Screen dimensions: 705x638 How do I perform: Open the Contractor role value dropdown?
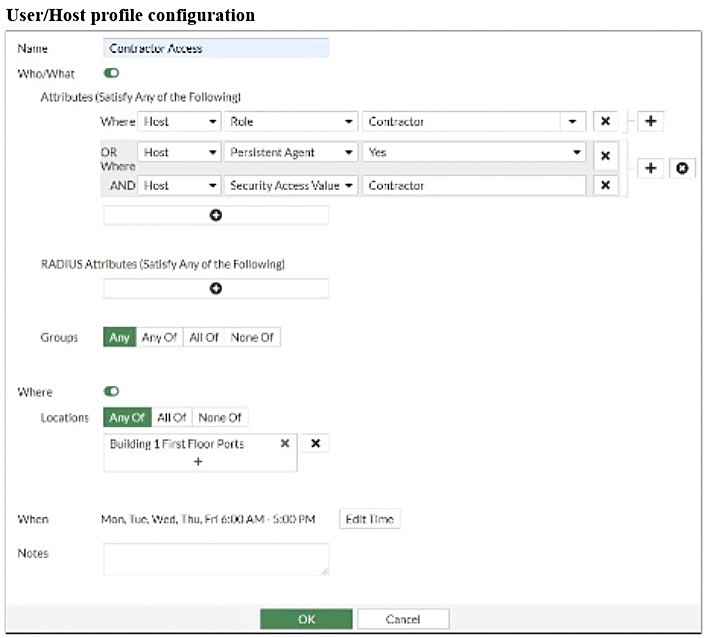[x=572, y=121]
